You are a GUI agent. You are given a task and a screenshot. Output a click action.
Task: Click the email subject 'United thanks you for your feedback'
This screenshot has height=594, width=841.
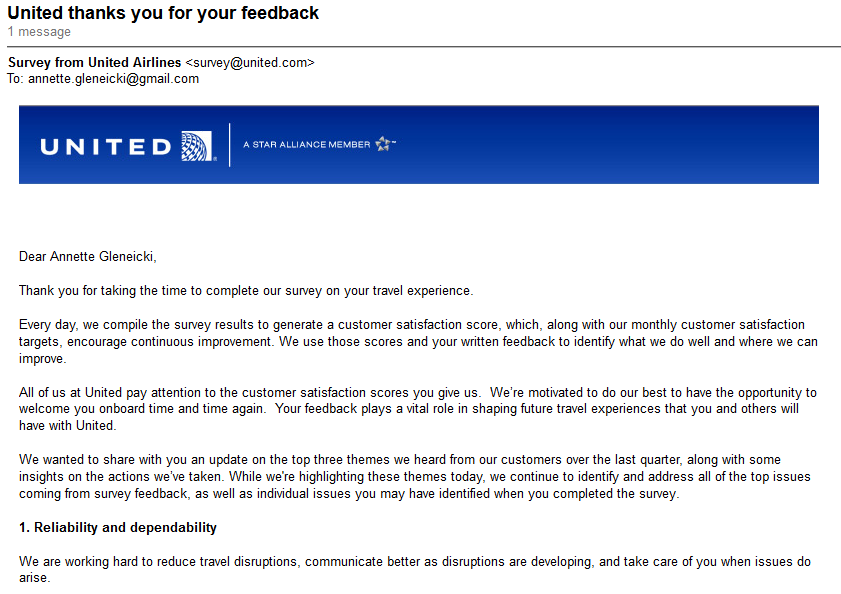(x=164, y=13)
